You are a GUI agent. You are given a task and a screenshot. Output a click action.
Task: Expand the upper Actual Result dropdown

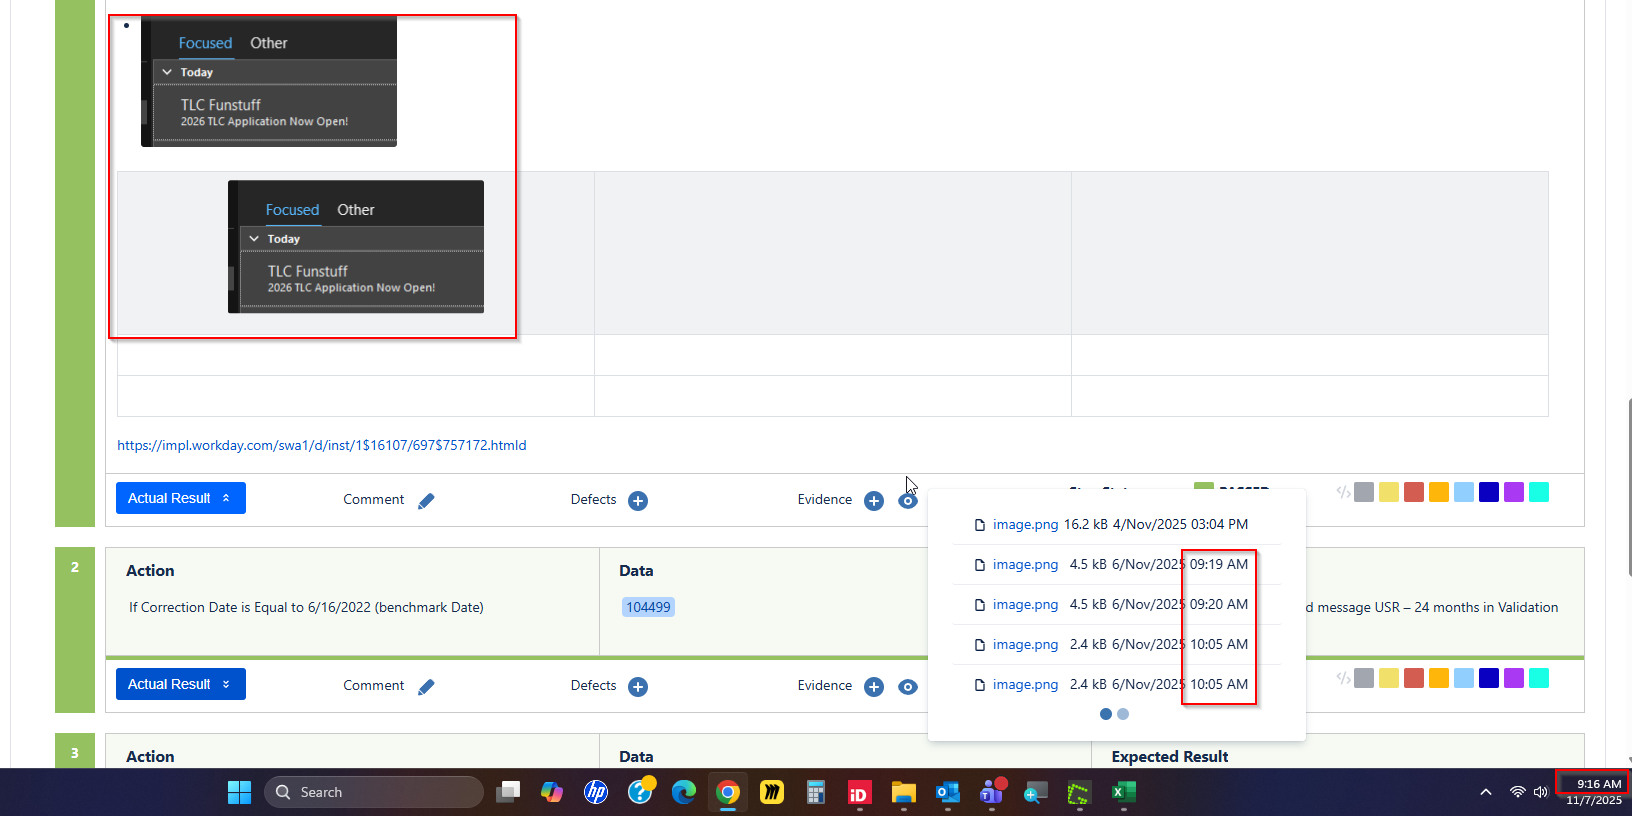click(180, 498)
